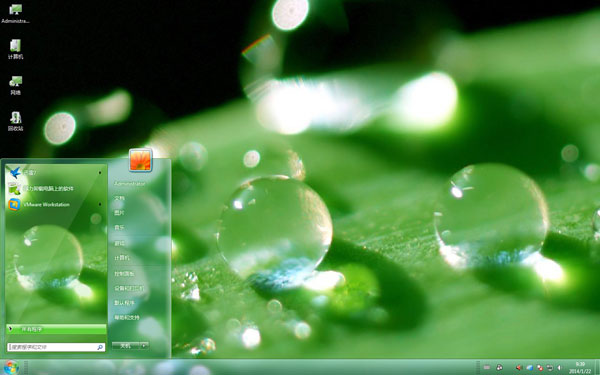The height and width of the screenshot is (375, 600).
Task: Click the network monitor tray icon
Action: tap(549, 367)
